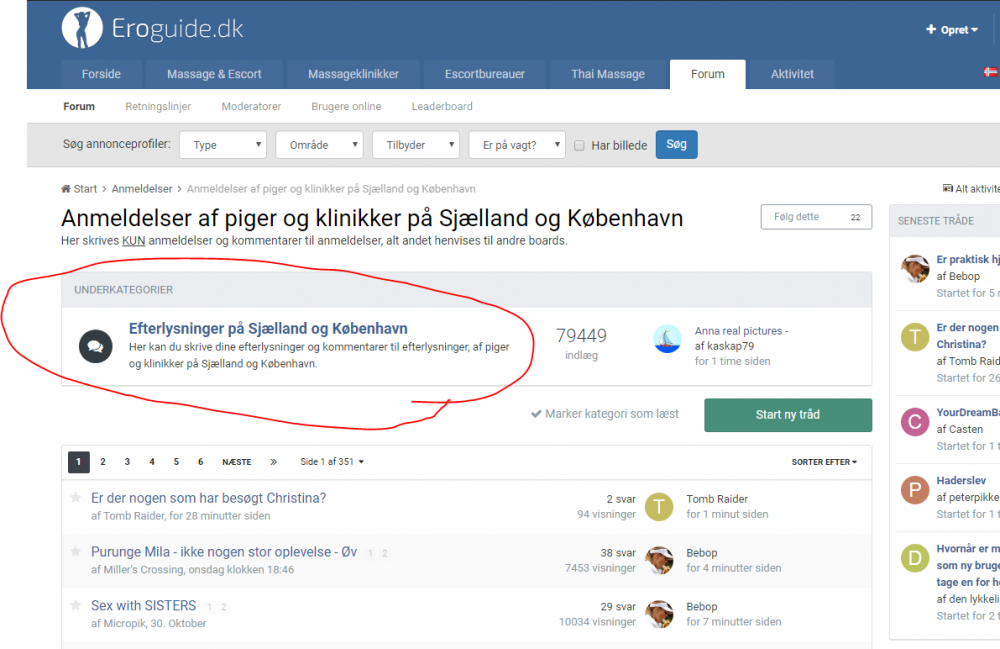1000x649 pixels.
Task: Click the speech bubble icon for Efterlysninger subcategory
Action: point(96,346)
